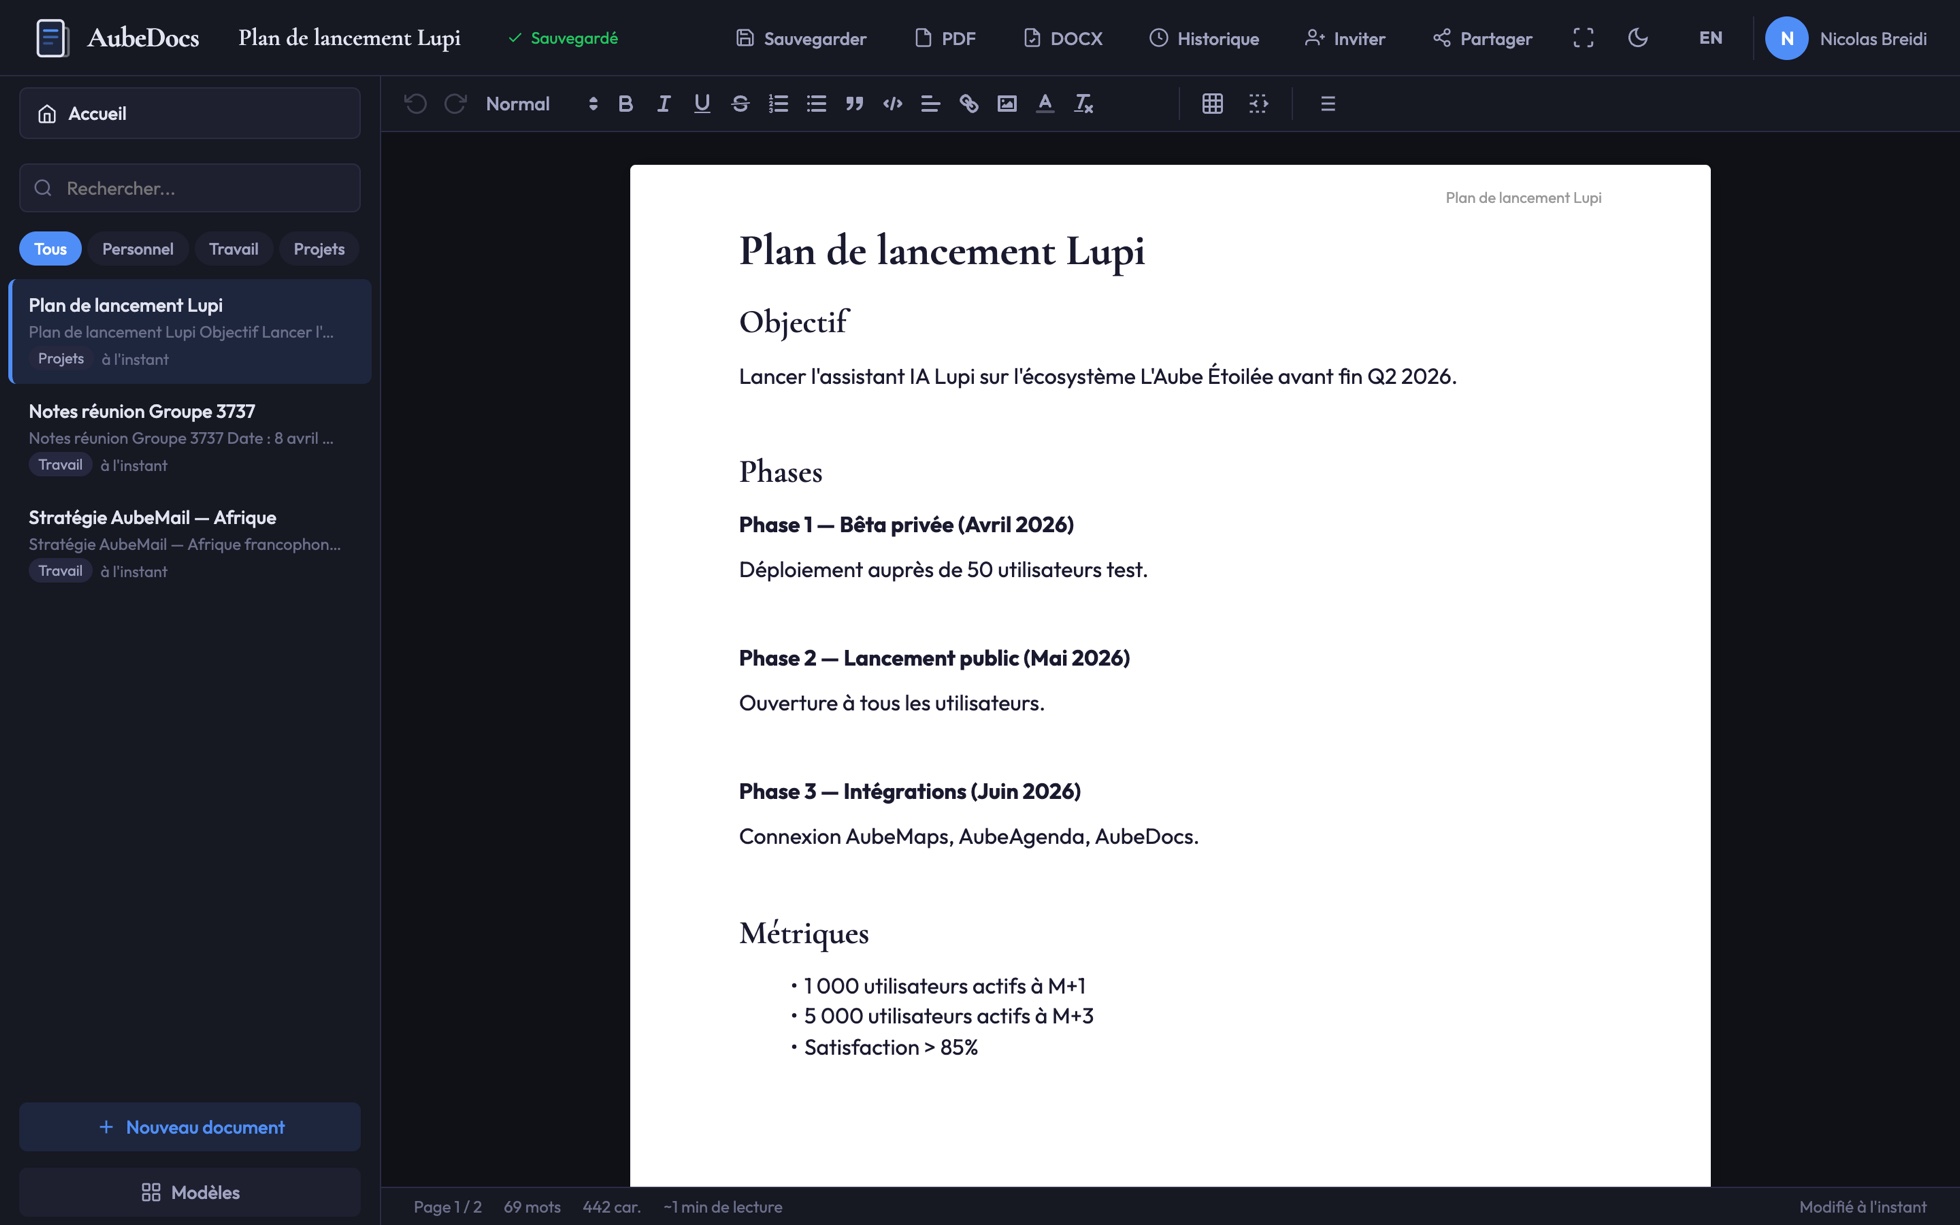Open the Nicolas Breidi account name
The height and width of the screenshot is (1225, 1960).
(1873, 38)
